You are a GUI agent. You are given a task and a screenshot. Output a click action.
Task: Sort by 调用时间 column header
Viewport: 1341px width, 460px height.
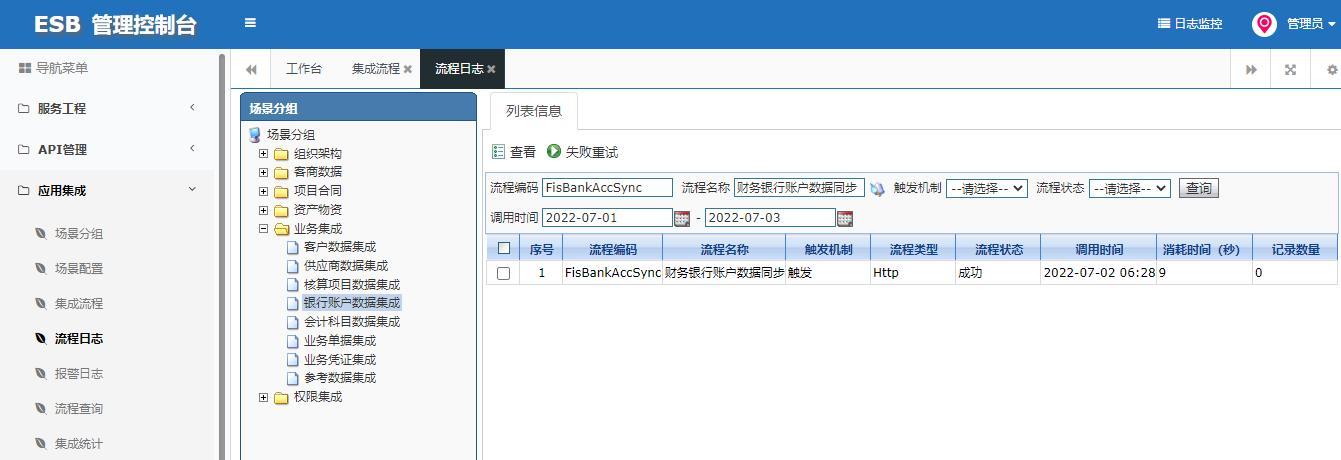1098,249
